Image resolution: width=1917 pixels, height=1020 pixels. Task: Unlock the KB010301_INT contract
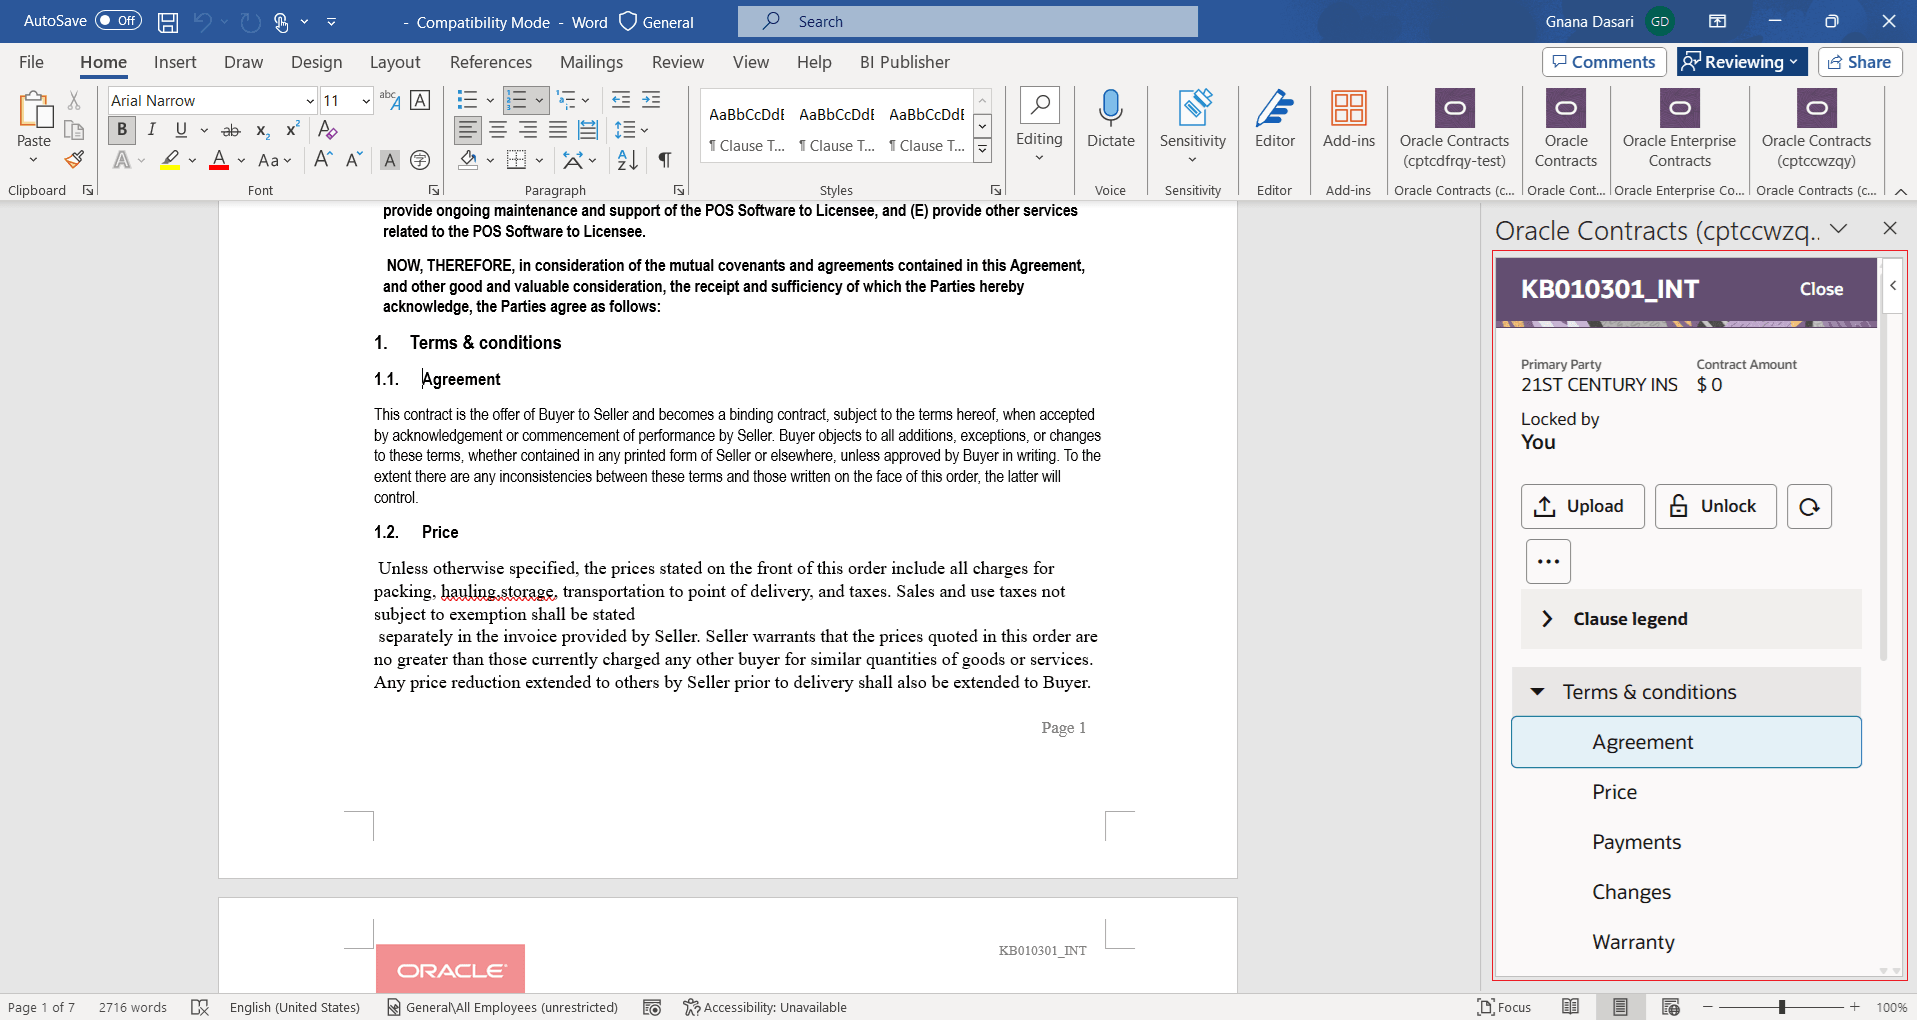point(1714,506)
